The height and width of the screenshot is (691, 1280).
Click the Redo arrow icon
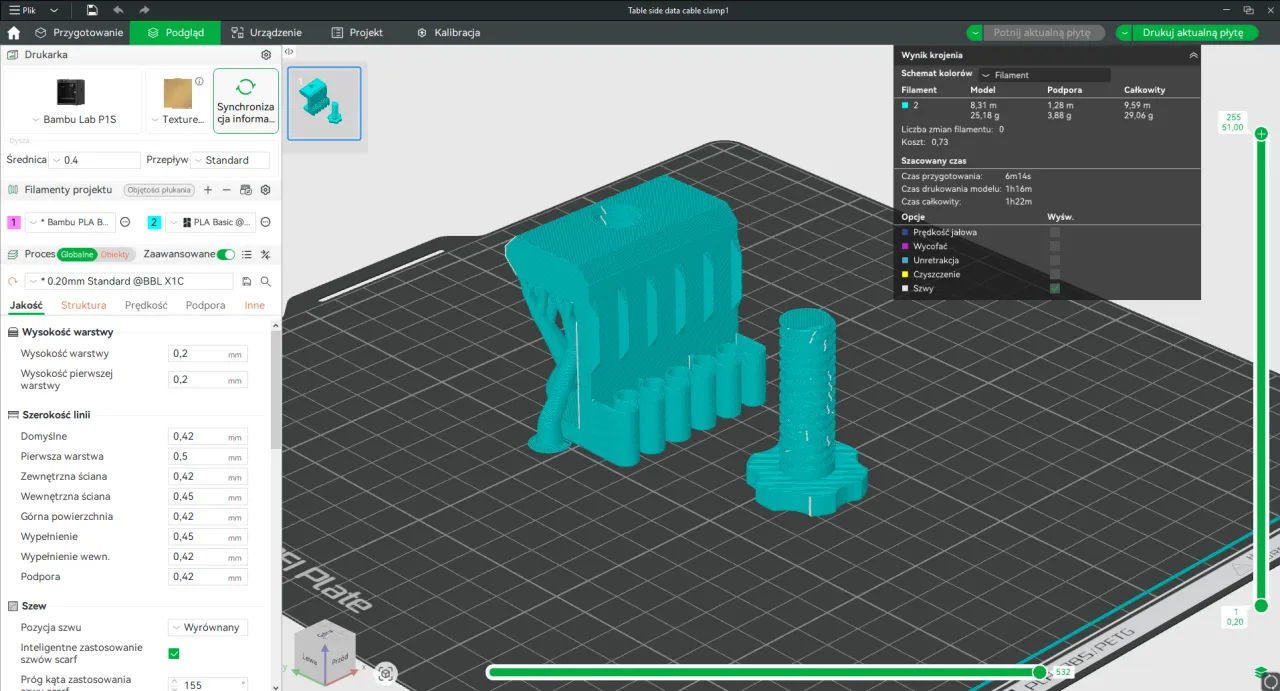pyautogui.click(x=145, y=10)
